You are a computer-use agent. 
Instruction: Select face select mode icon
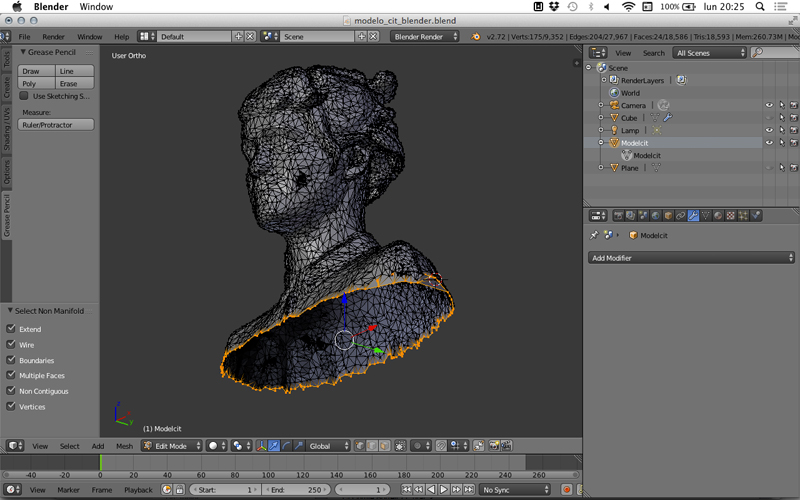384,446
